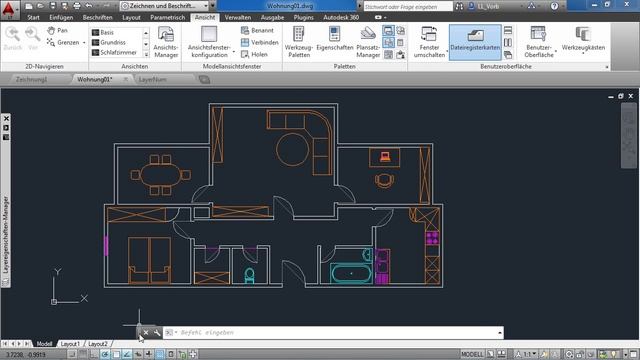Open the Einfügen ribbon tab
This screenshot has height=360, width=640.
click(61, 18)
